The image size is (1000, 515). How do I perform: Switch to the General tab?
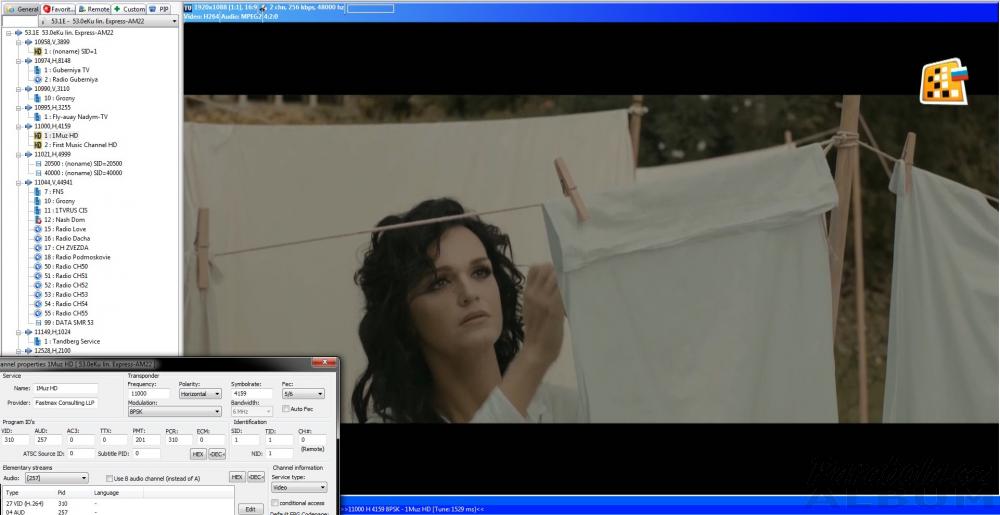22,9
